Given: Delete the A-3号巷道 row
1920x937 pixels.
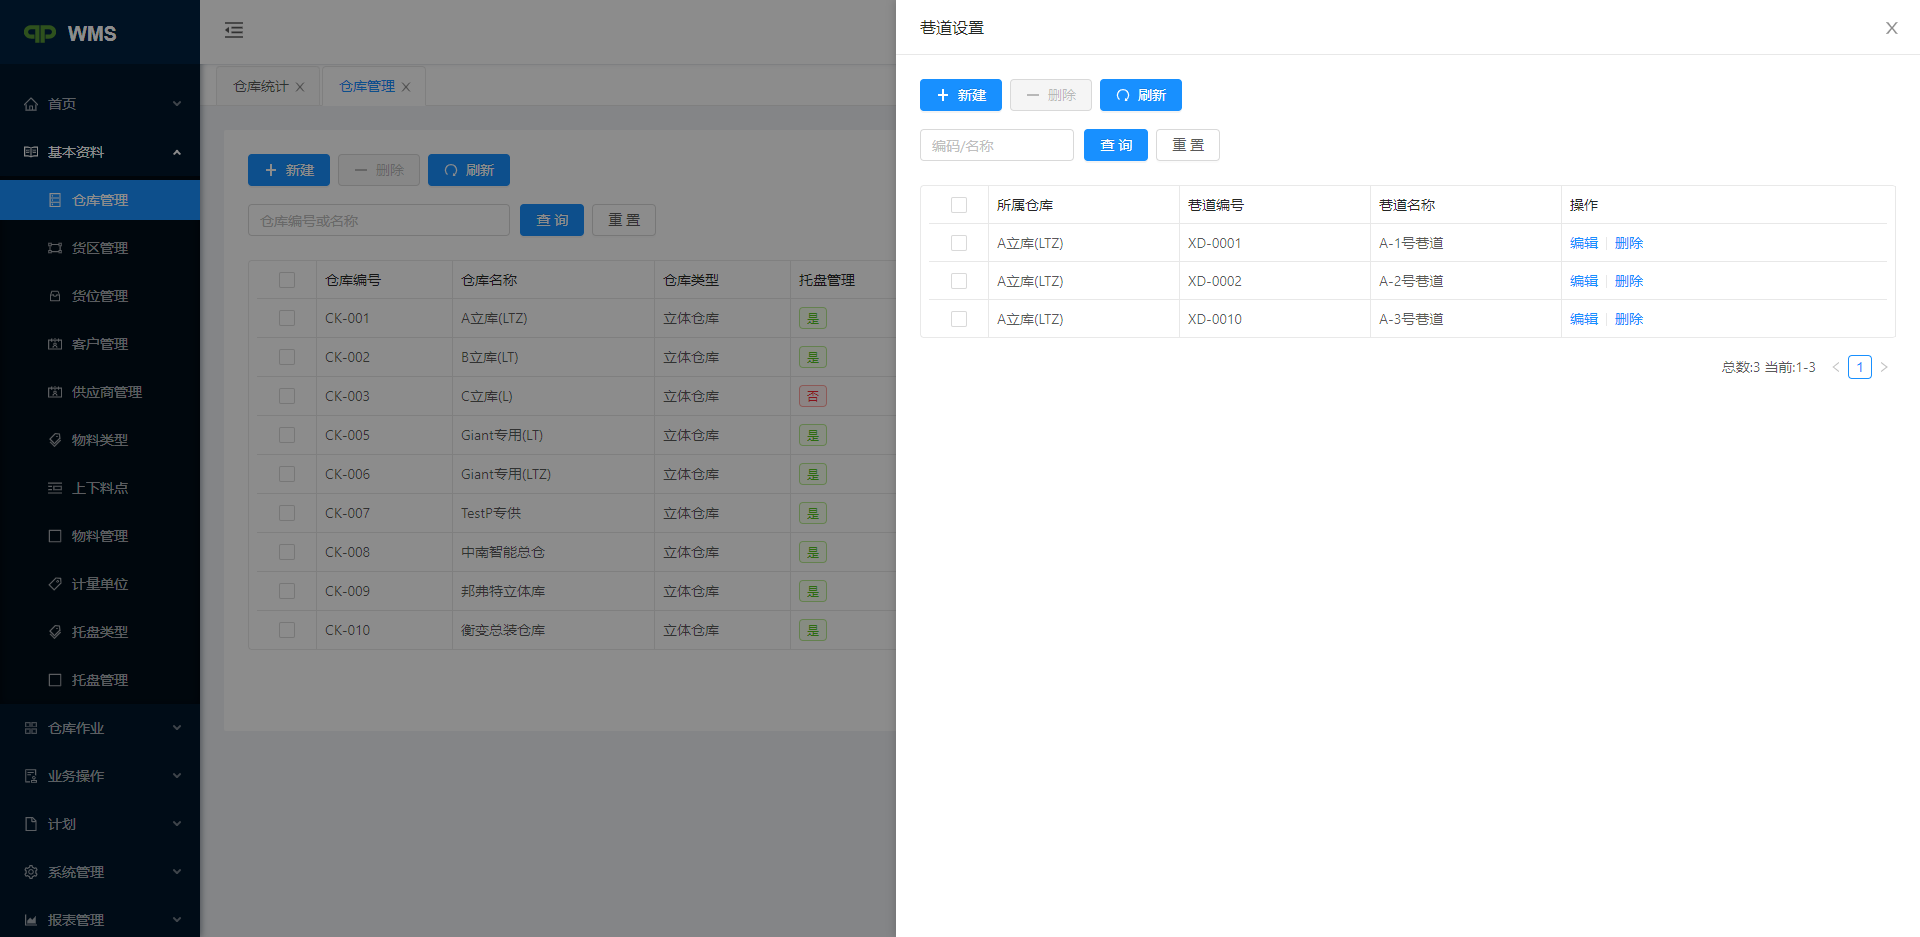Looking at the screenshot, I should pyautogui.click(x=1629, y=319).
